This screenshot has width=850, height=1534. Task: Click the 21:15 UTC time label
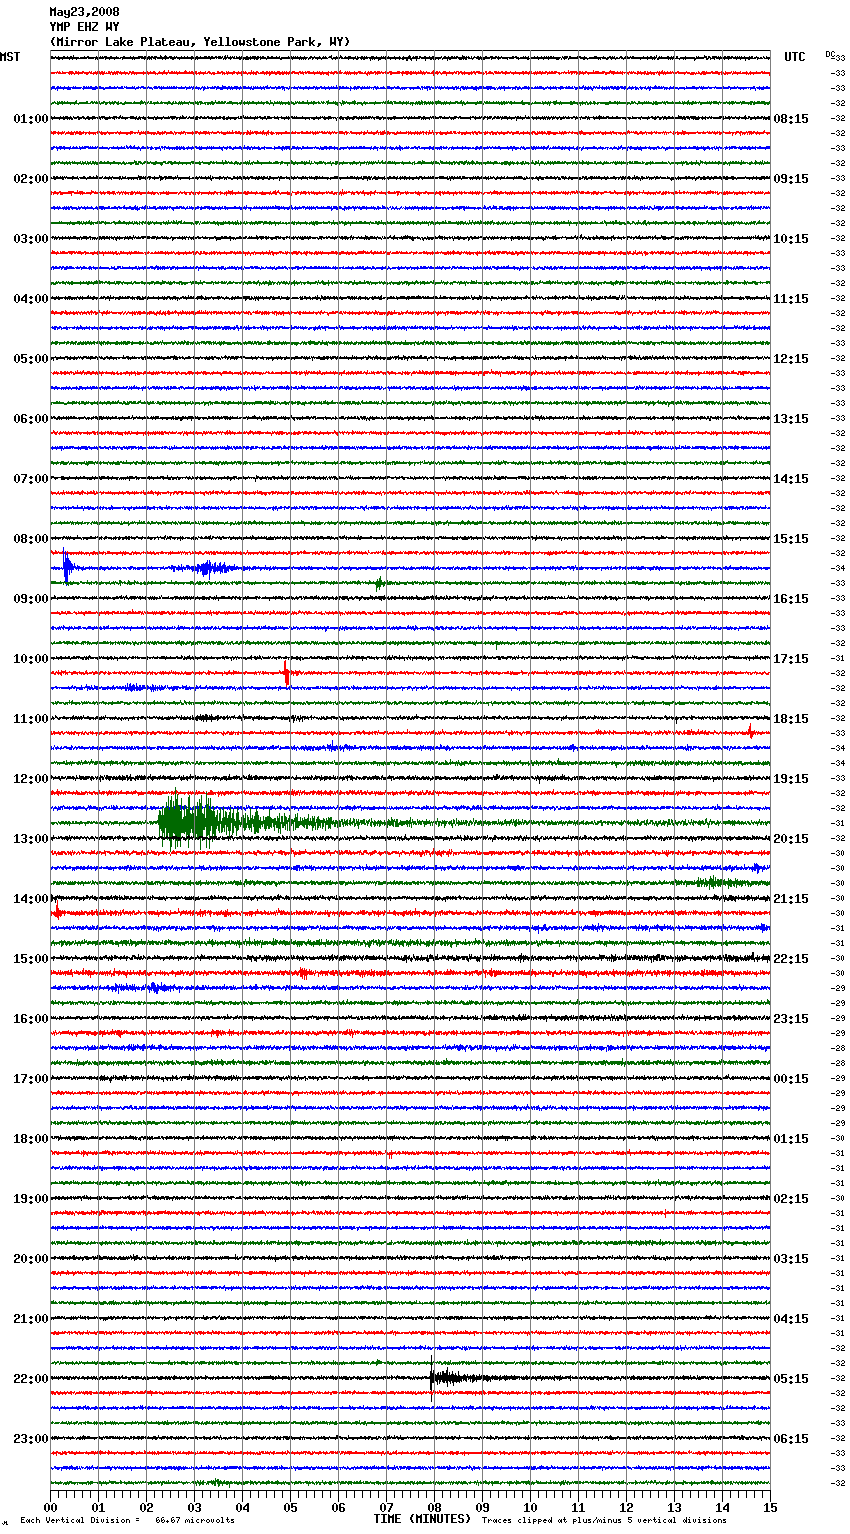pos(791,899)
